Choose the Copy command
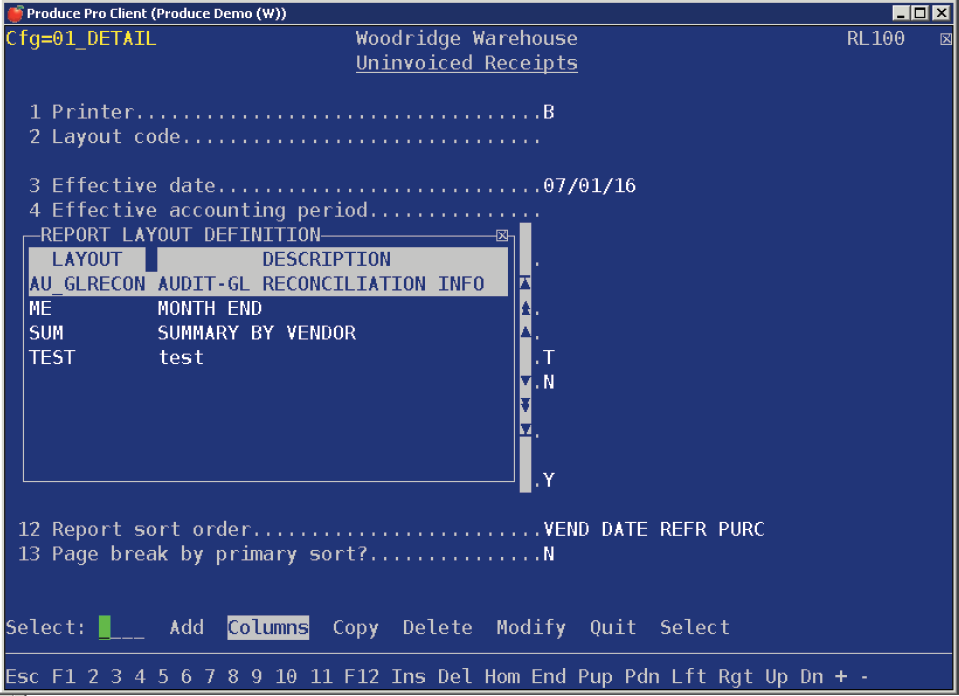Image resolution: width=959 pixels, height=696 pixels. click(x=355, y=628)
